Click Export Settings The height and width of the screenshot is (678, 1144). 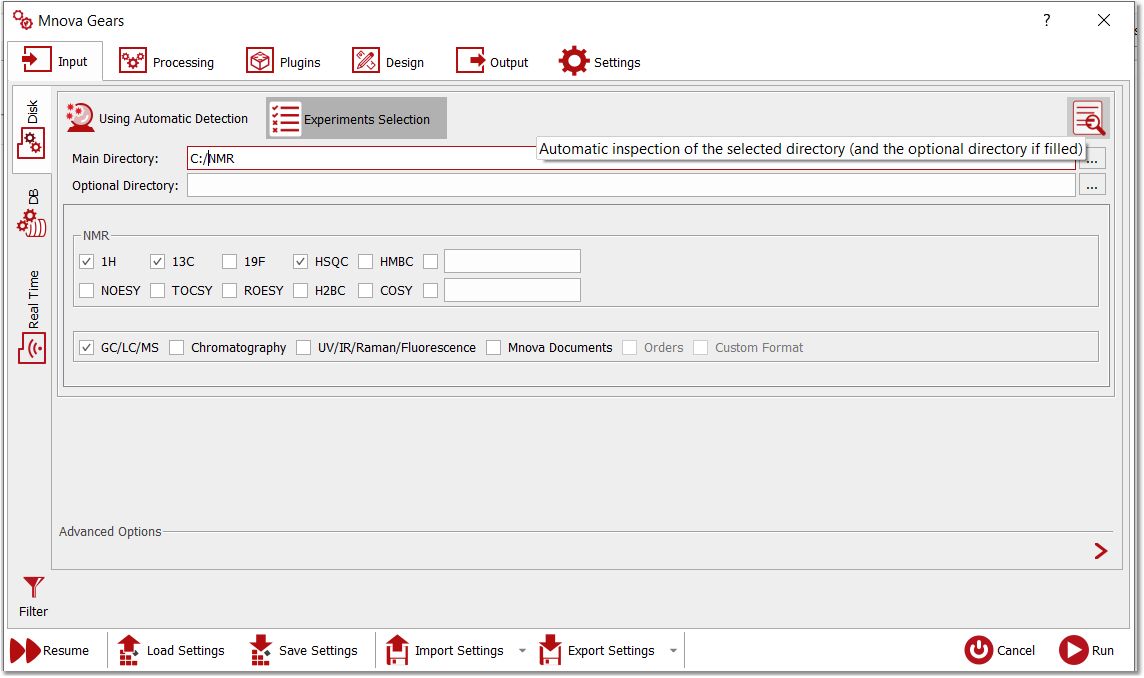click(x=597, y=650)
